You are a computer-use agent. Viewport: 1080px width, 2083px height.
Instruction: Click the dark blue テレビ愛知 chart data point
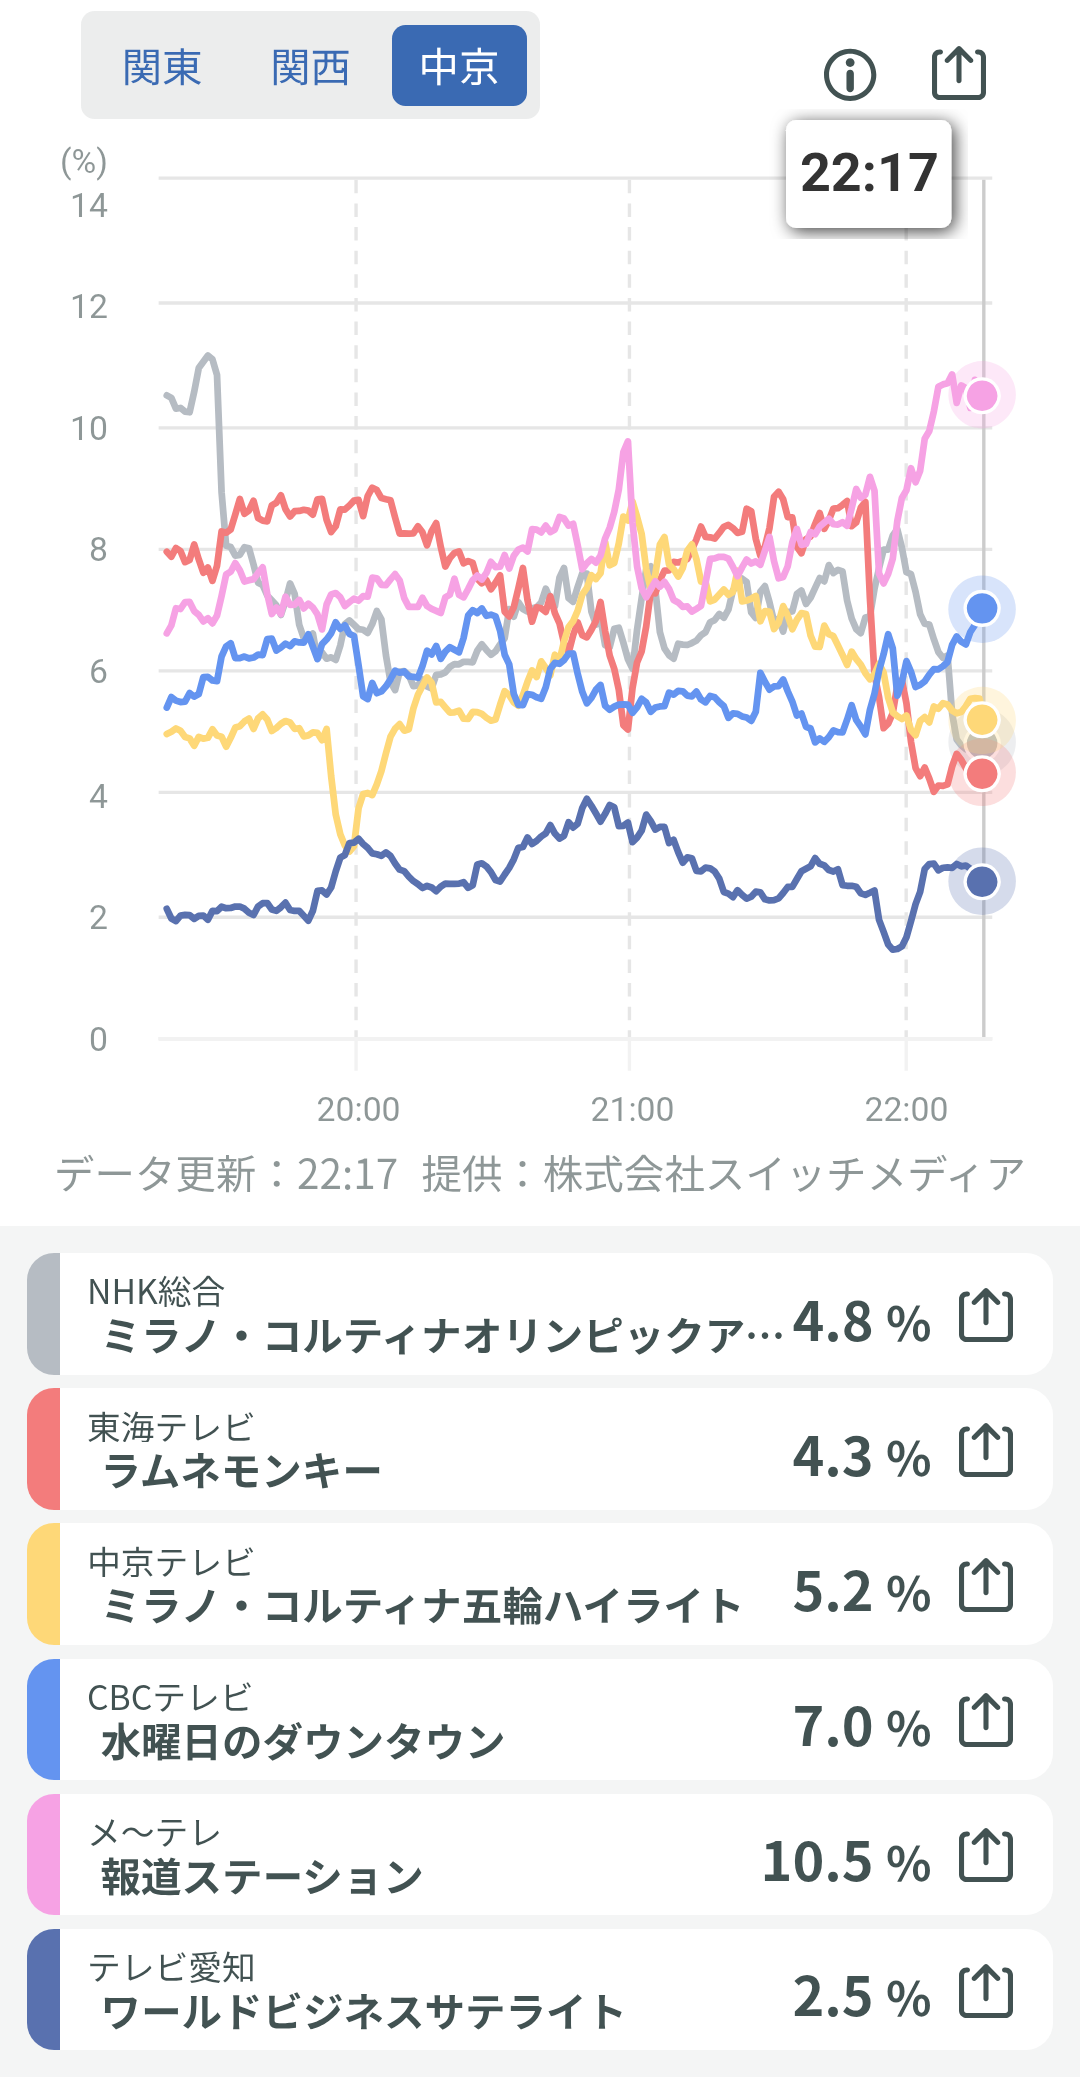click(982, 881)
